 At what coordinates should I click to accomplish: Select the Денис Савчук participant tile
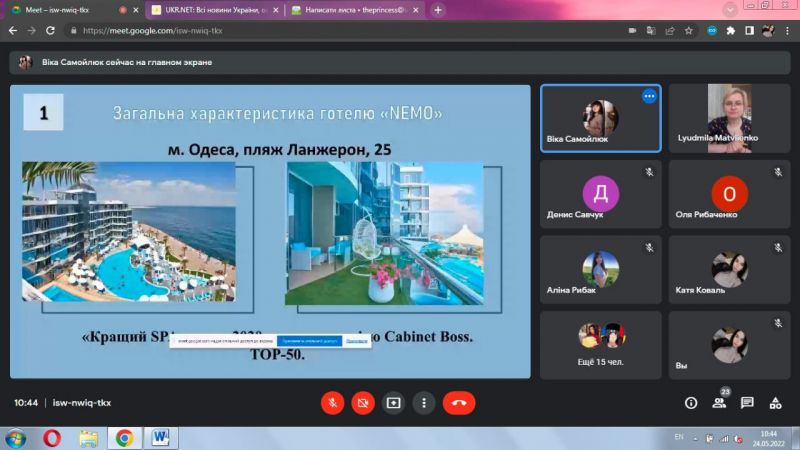click(601, 194)
